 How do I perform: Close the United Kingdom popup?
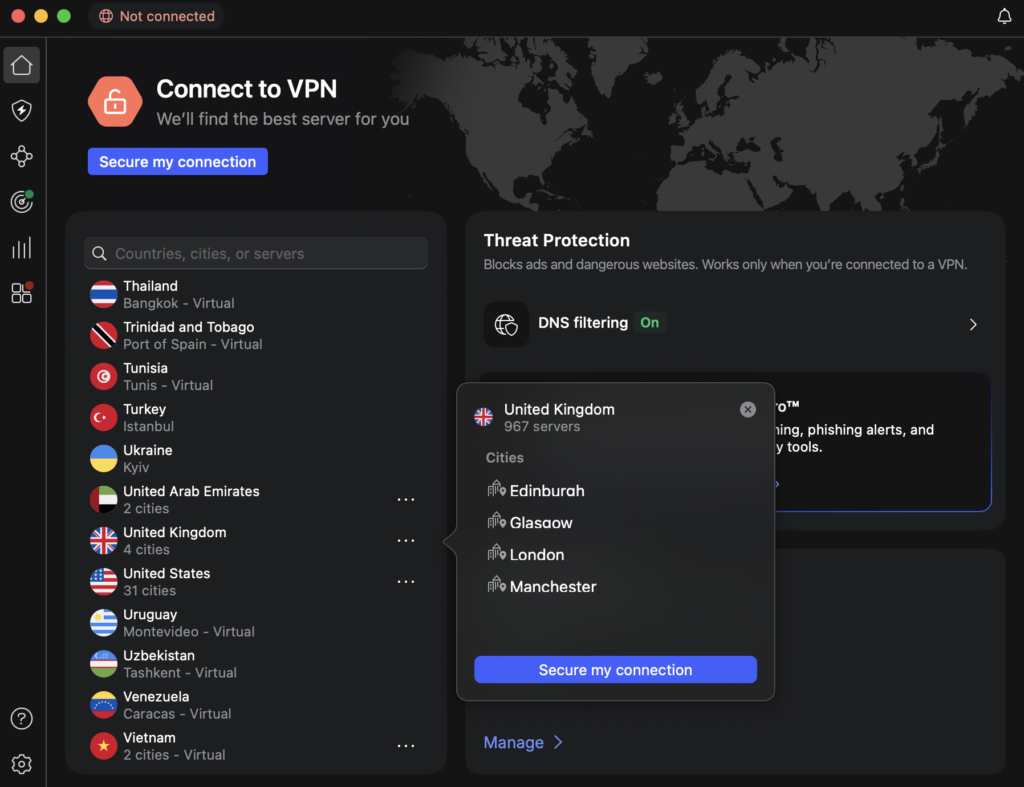point(748,410)
